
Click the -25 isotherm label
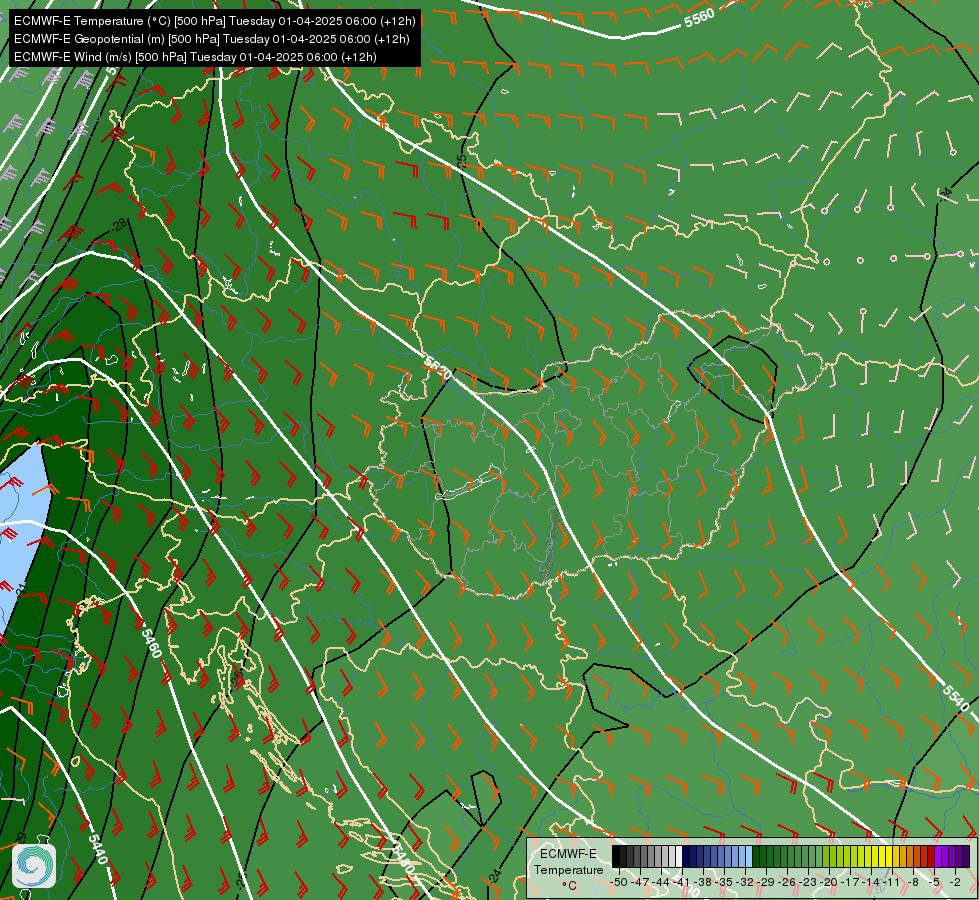tap(461, 161)
